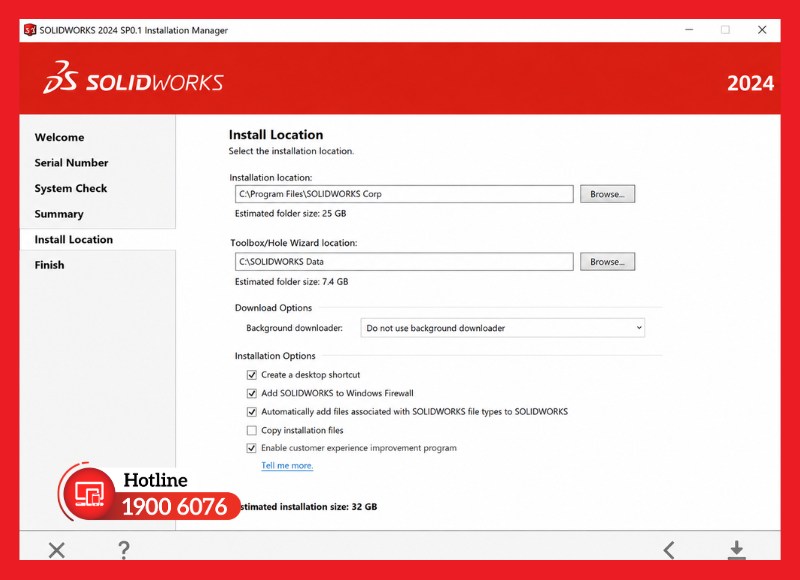Screen dimensions: 800x580
Task: Click 'Estimated folder size: 7.4 GB' text
Action: [291, 282]
